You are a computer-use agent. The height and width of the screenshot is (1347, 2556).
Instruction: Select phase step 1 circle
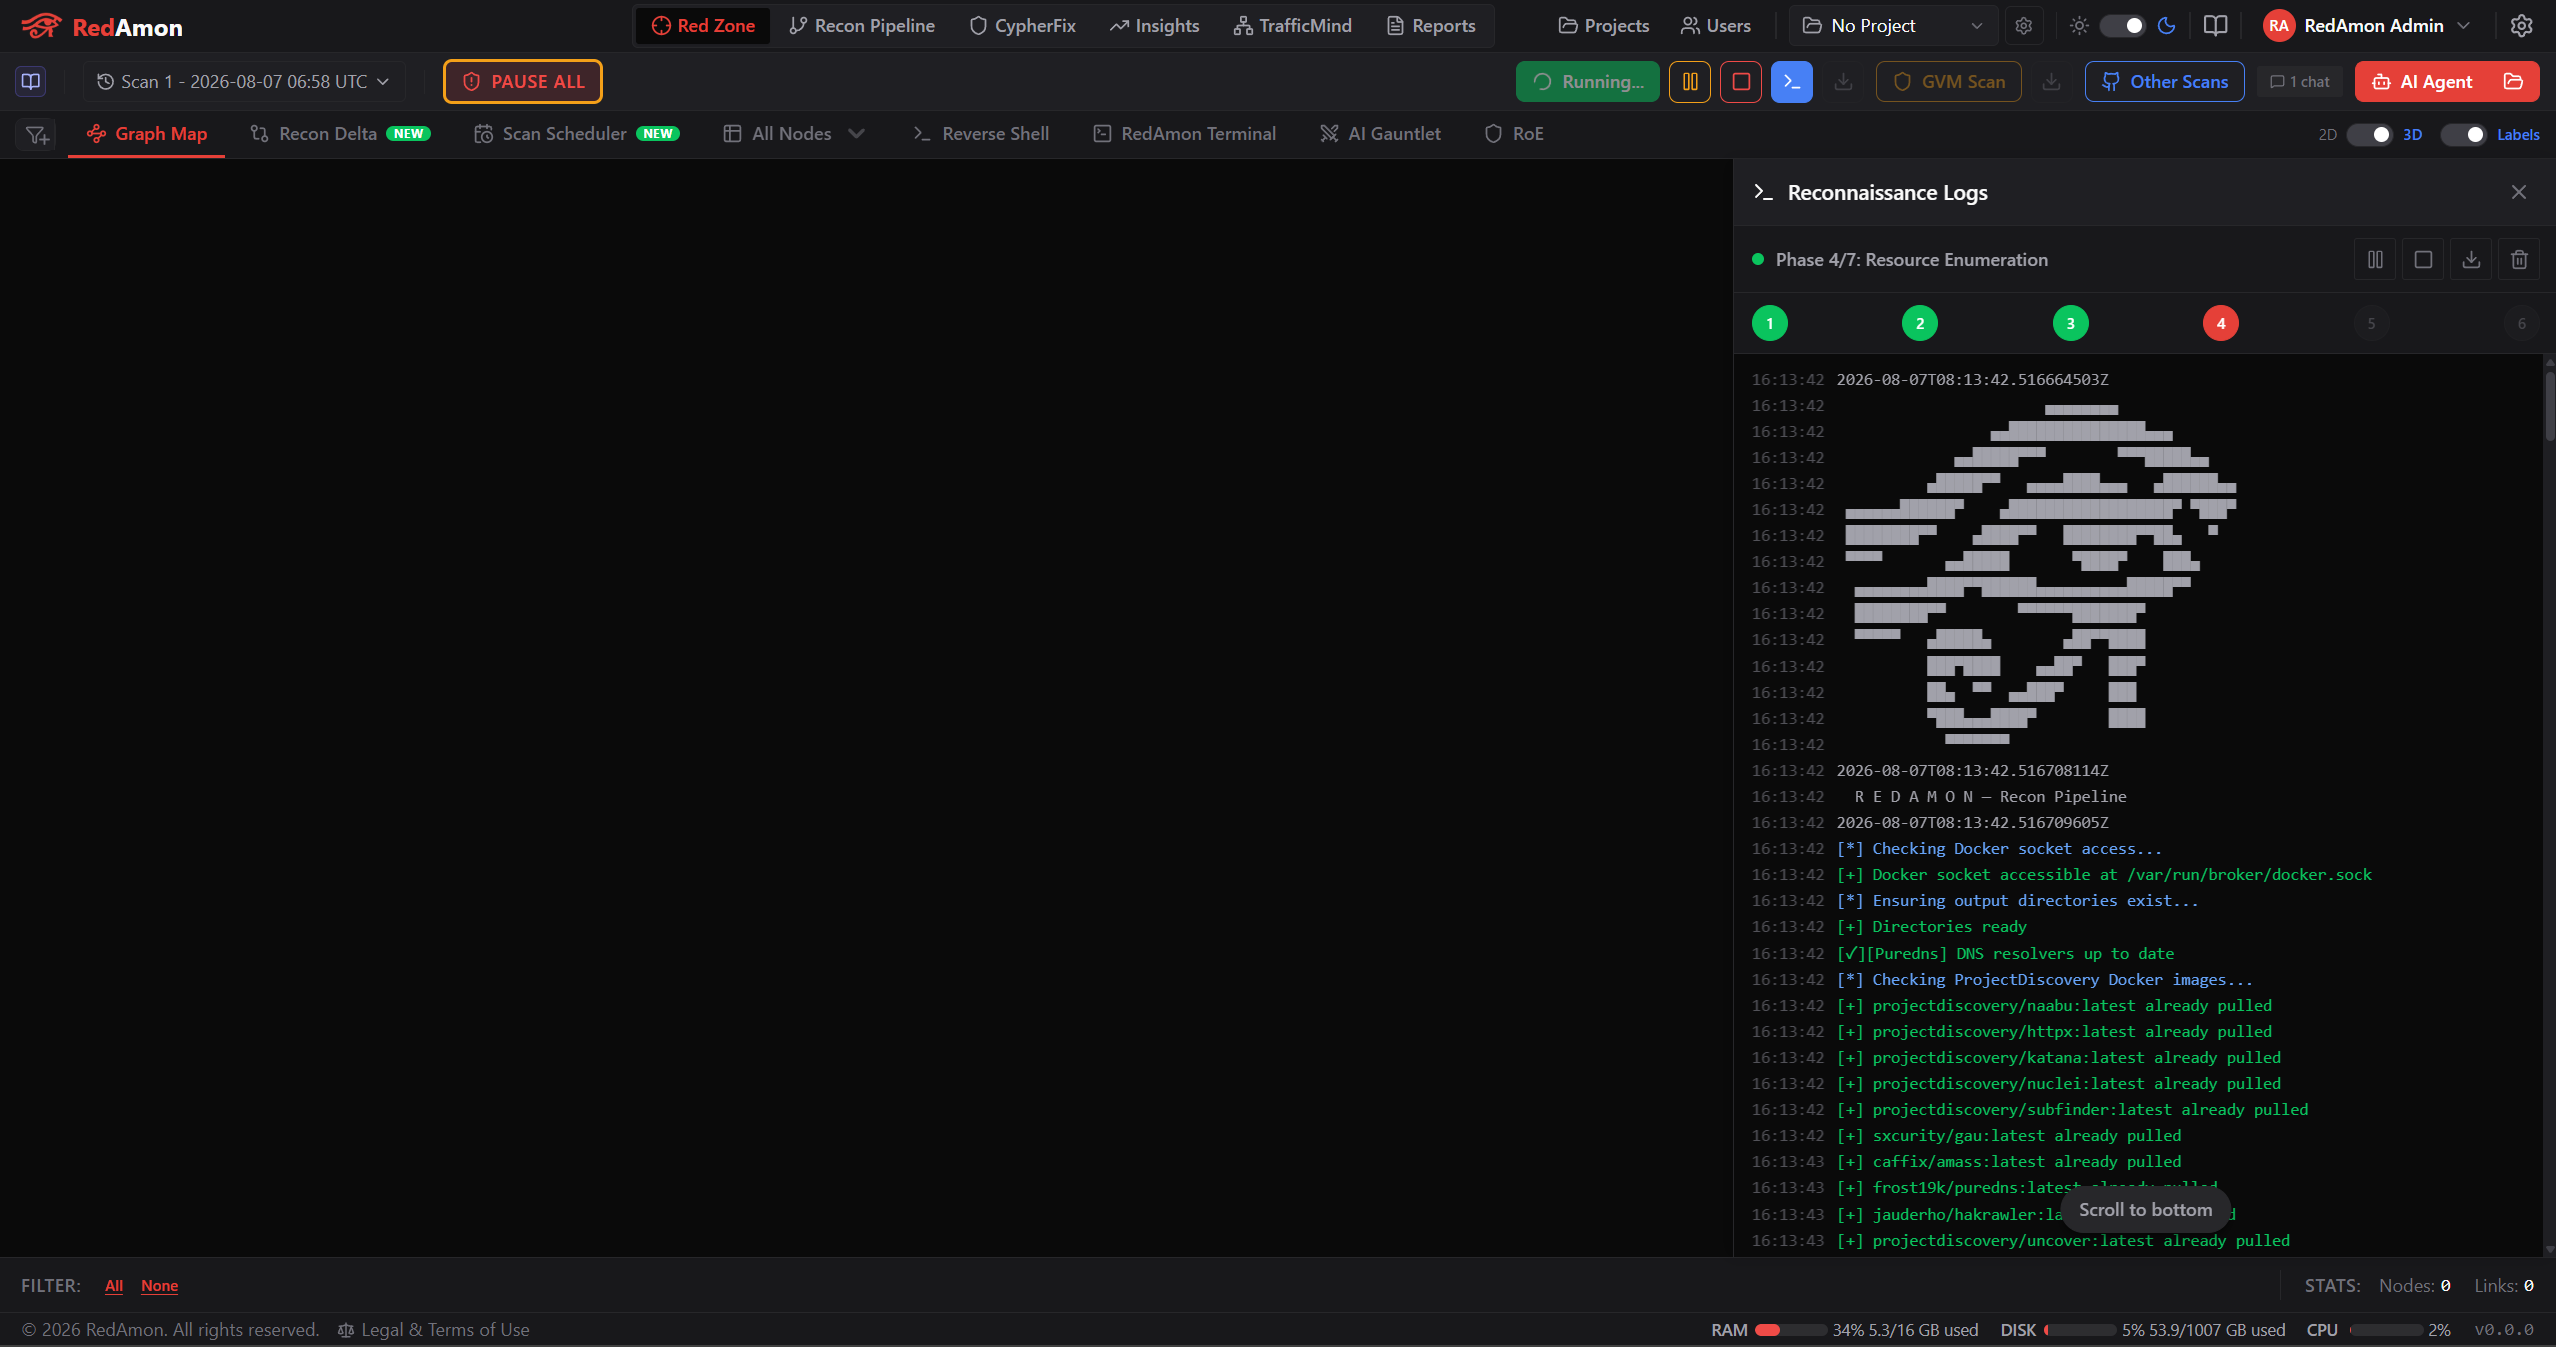1770,323
